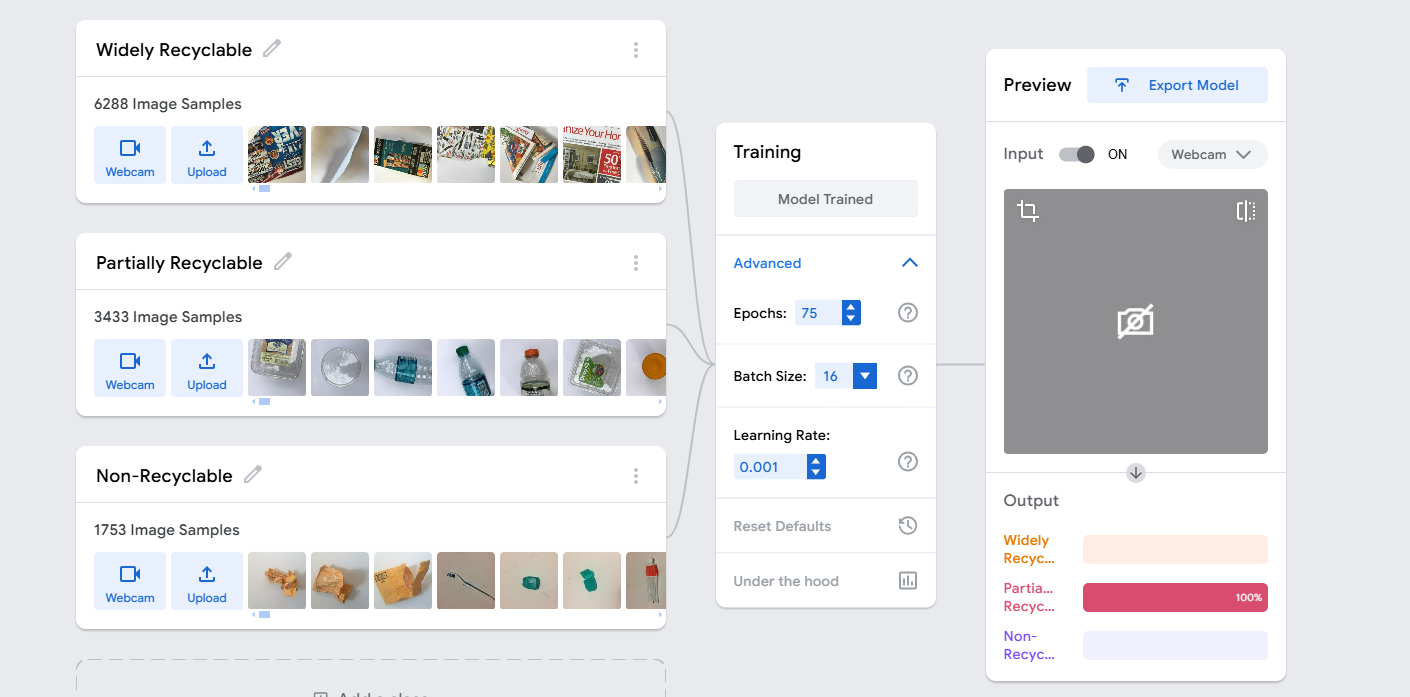
Task: Click Reset Defaults history icon
Action: (908, 526)
